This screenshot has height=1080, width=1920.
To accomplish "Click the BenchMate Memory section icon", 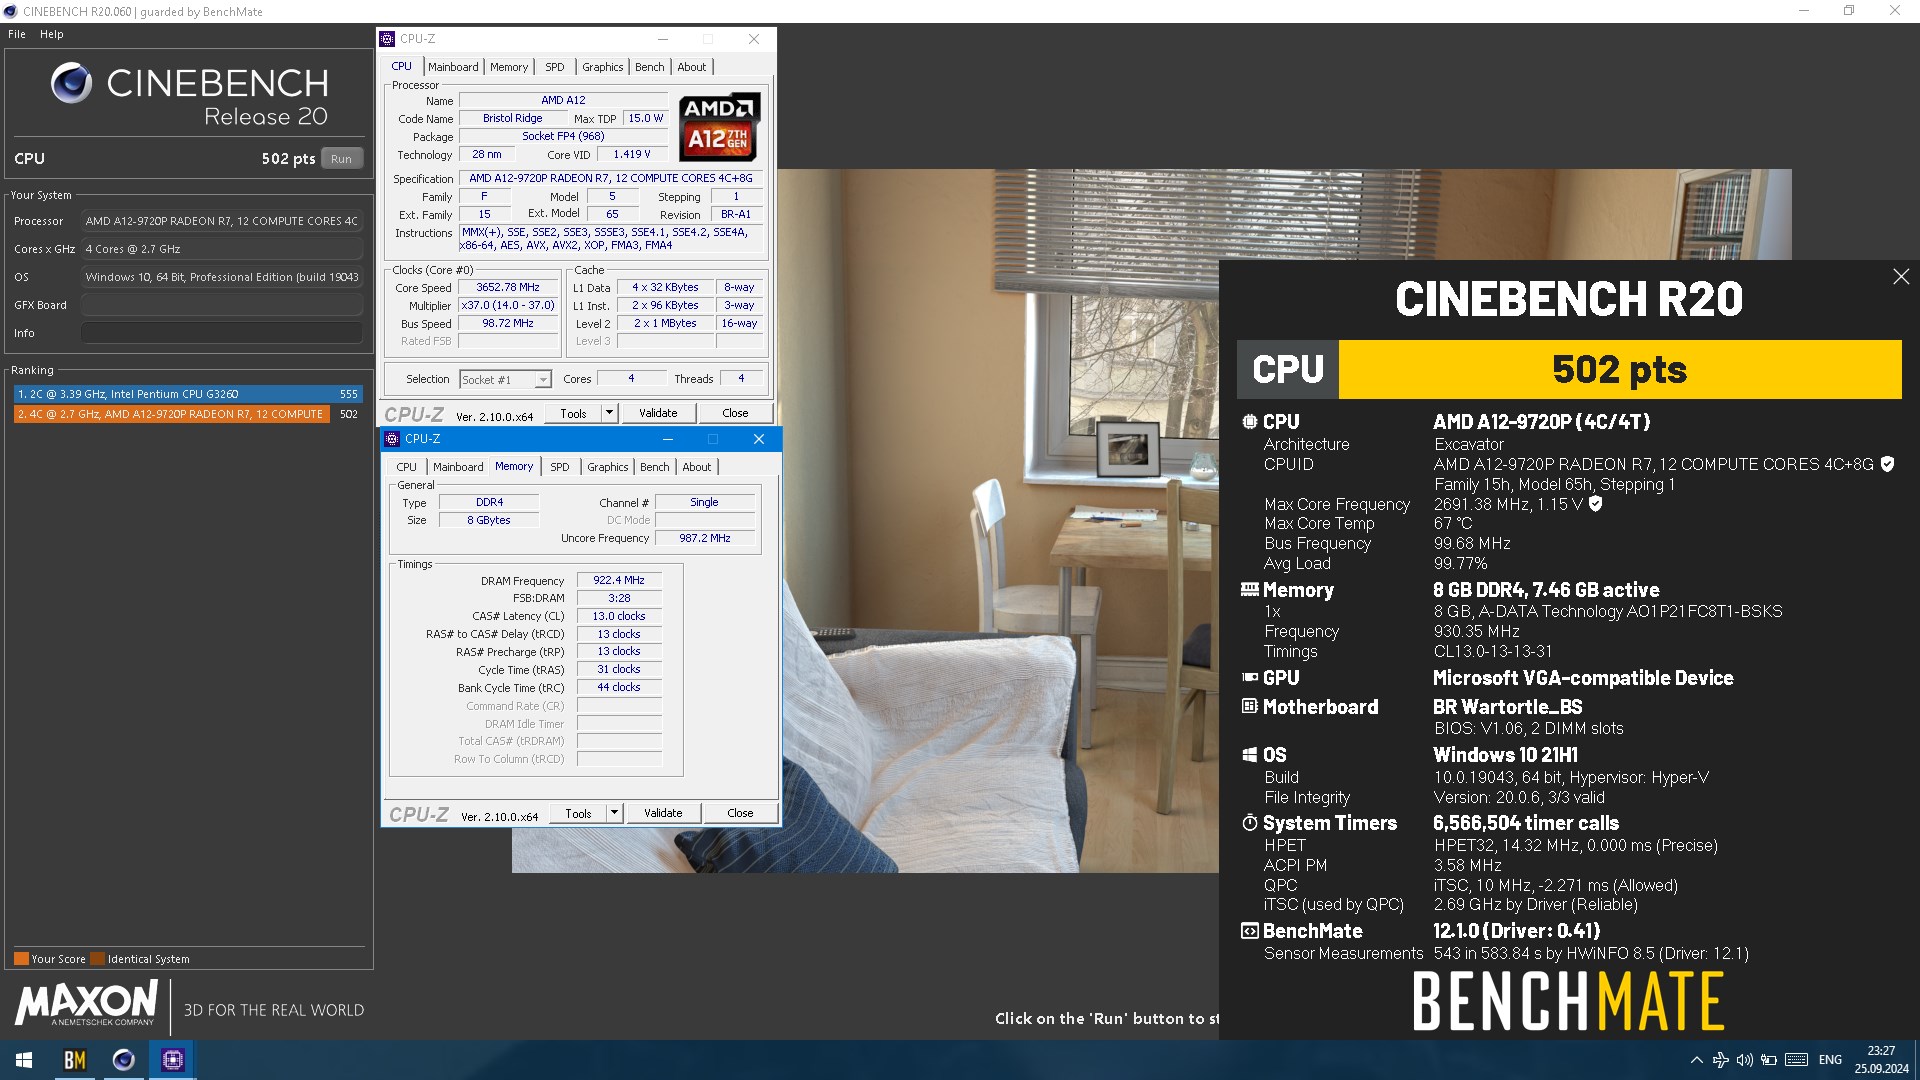I will [x=1250, y=590].
